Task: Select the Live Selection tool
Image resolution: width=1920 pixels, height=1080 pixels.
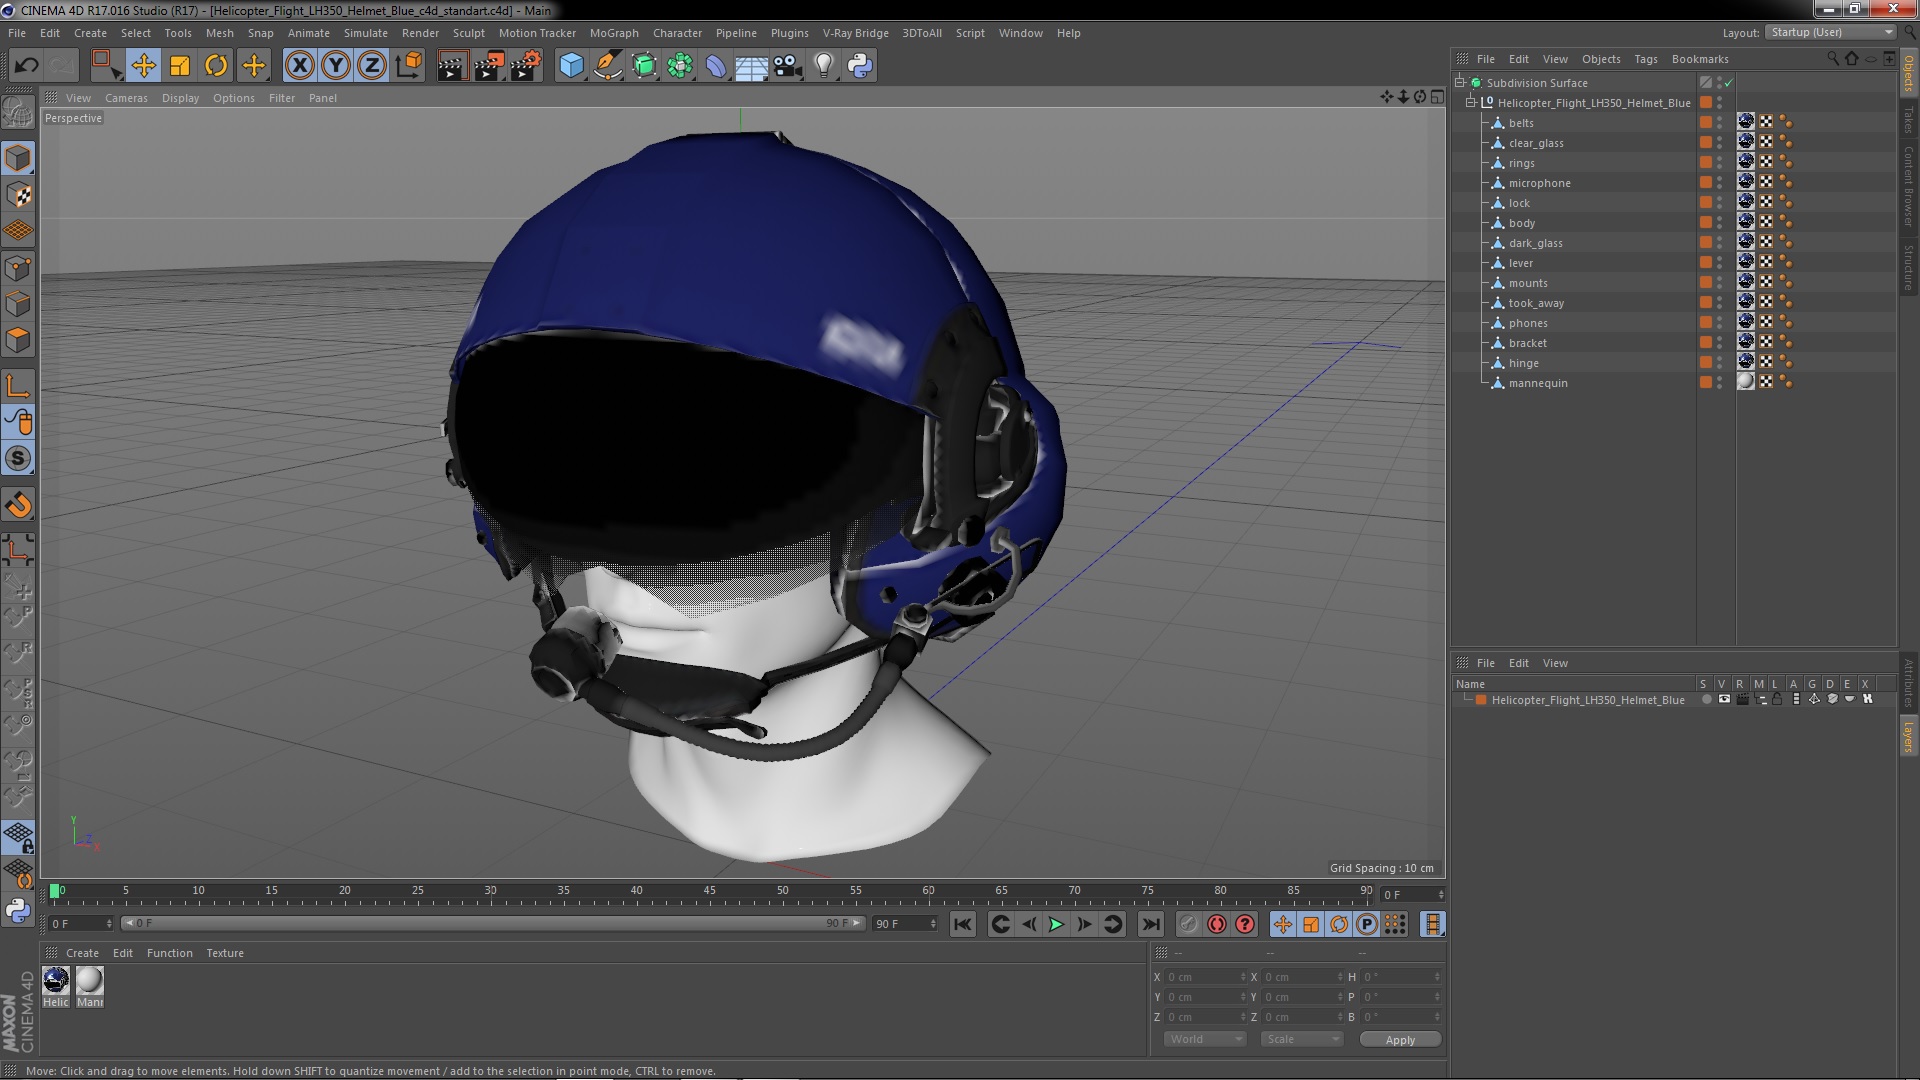Action: 106,66
